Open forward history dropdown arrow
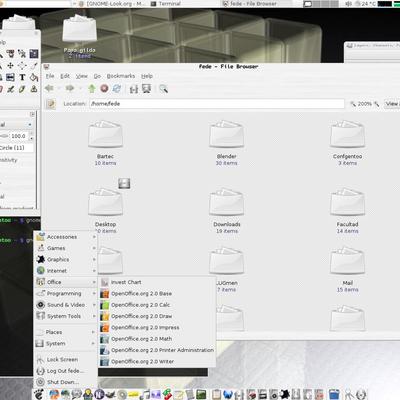This screenshot has height=400, width=400. coord(80,89)
